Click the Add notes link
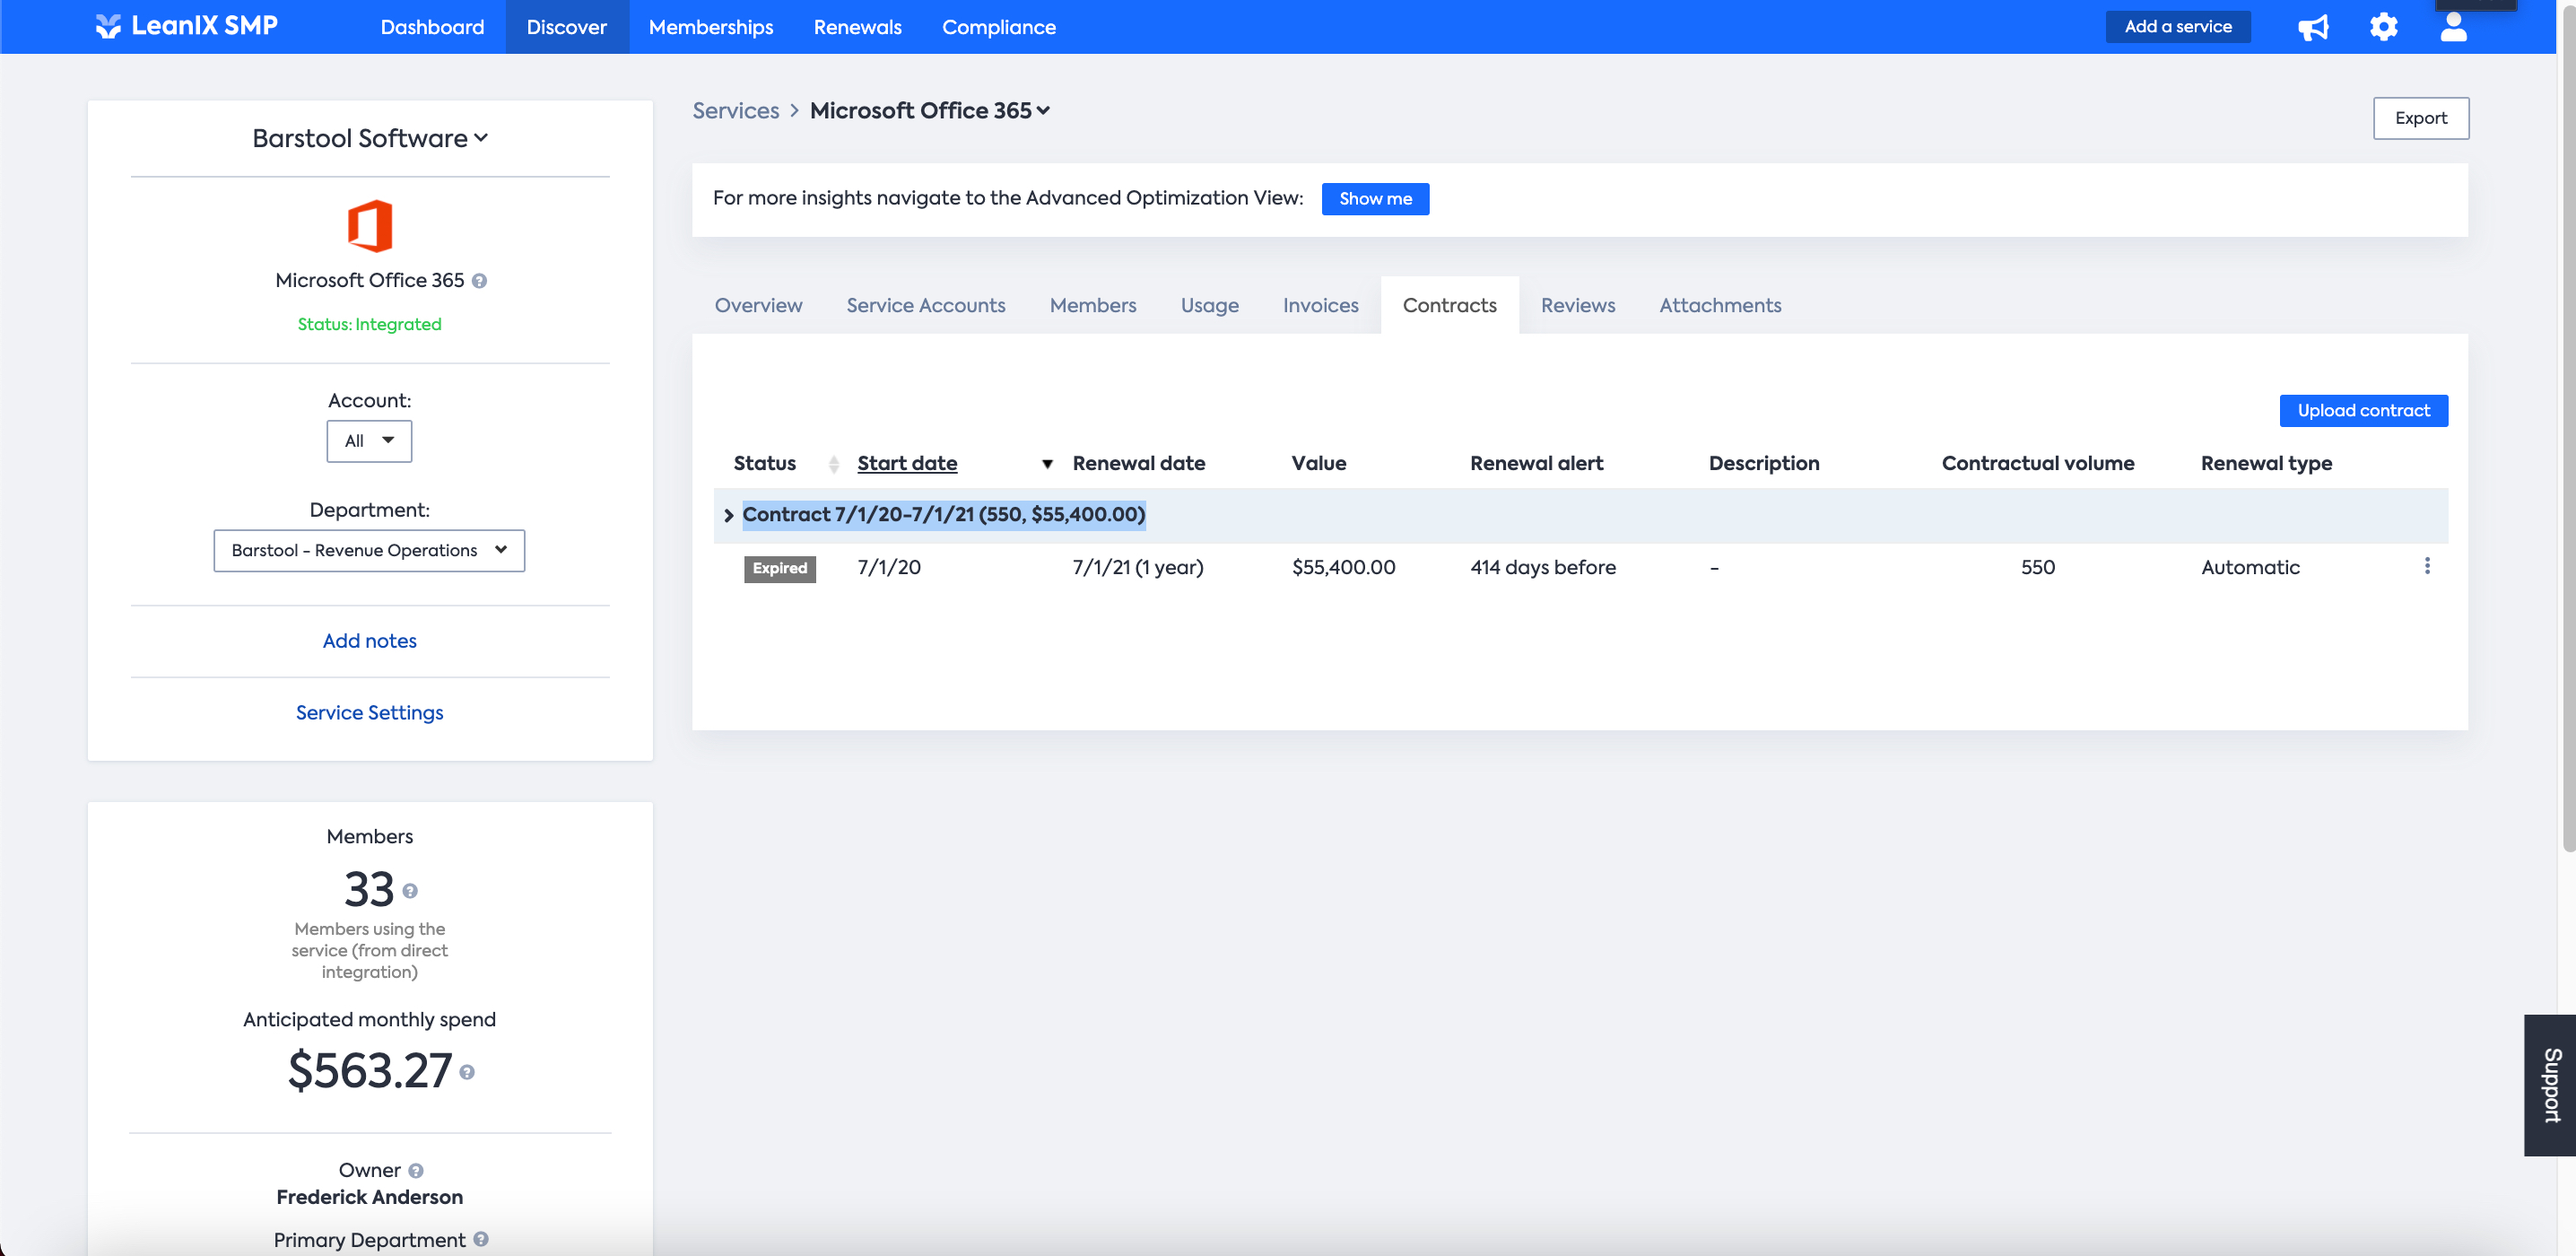This screenshot has width=2576, height=1256. 369,641
